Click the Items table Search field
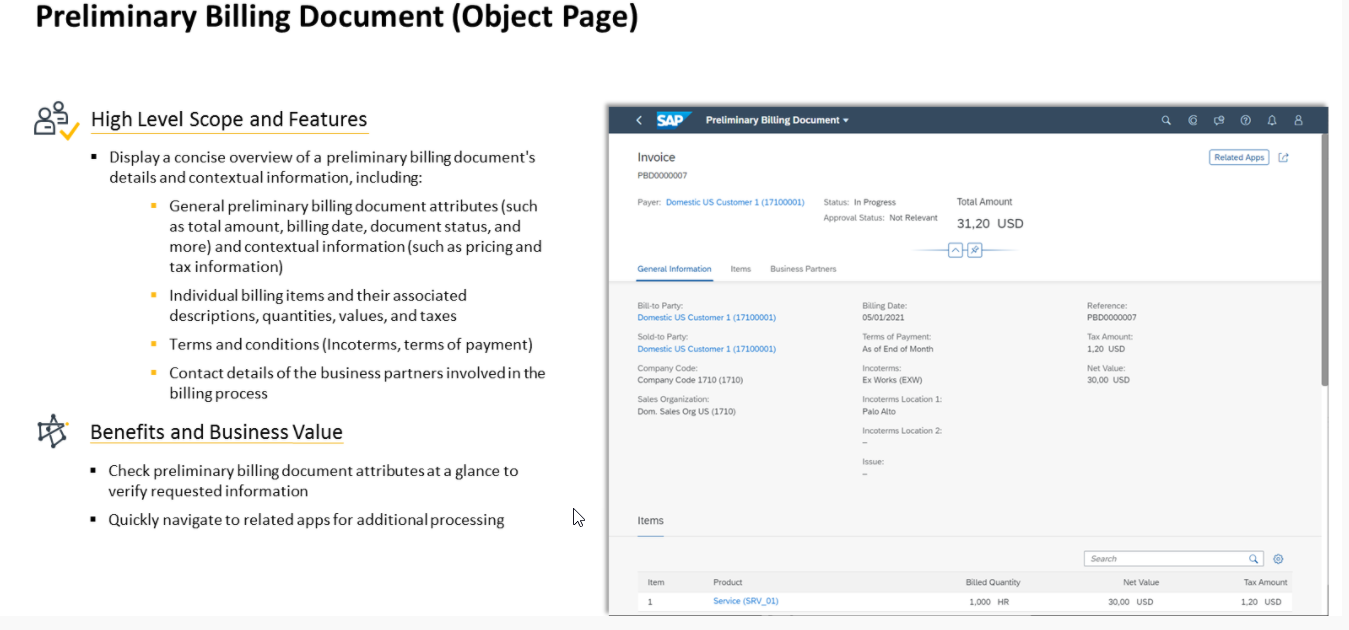Image resolution: width=1349 pixels, height=630 pixels. (1165, 559)
